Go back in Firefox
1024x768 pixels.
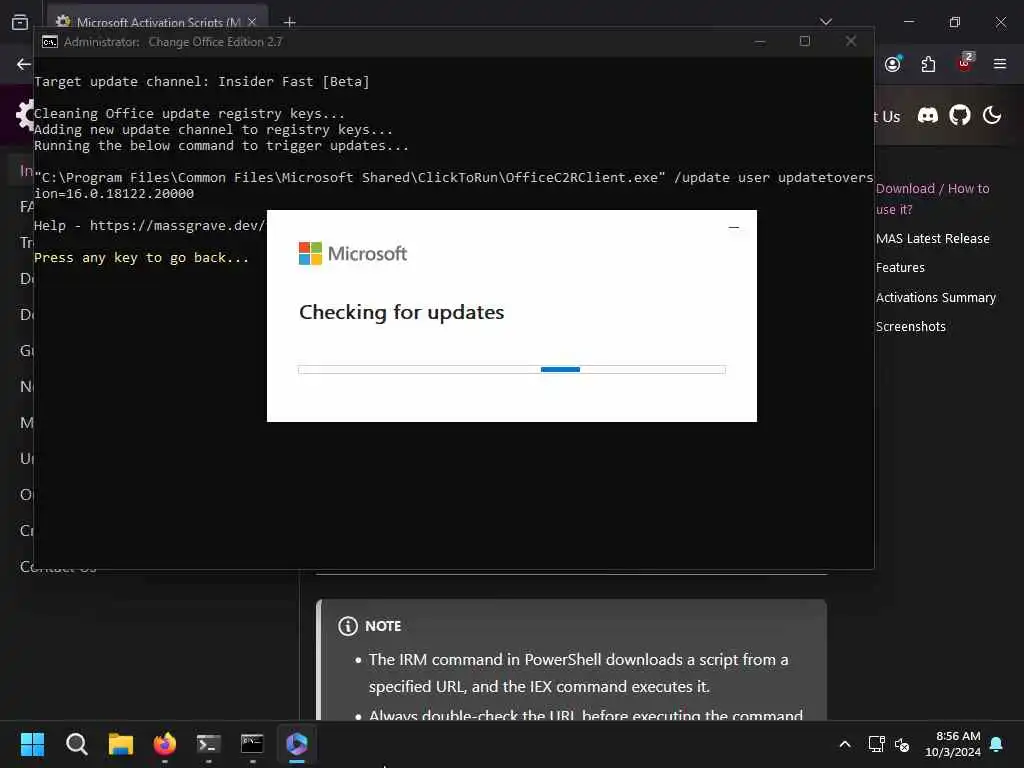click(x=24, y=64)
